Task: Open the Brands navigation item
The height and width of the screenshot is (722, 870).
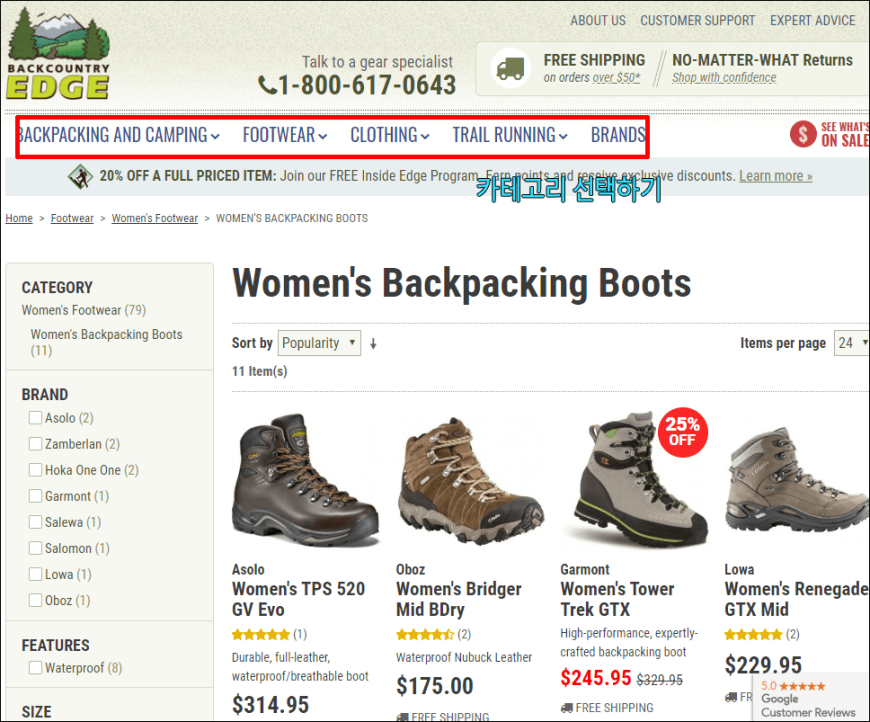Action: (x=618, y=135)
